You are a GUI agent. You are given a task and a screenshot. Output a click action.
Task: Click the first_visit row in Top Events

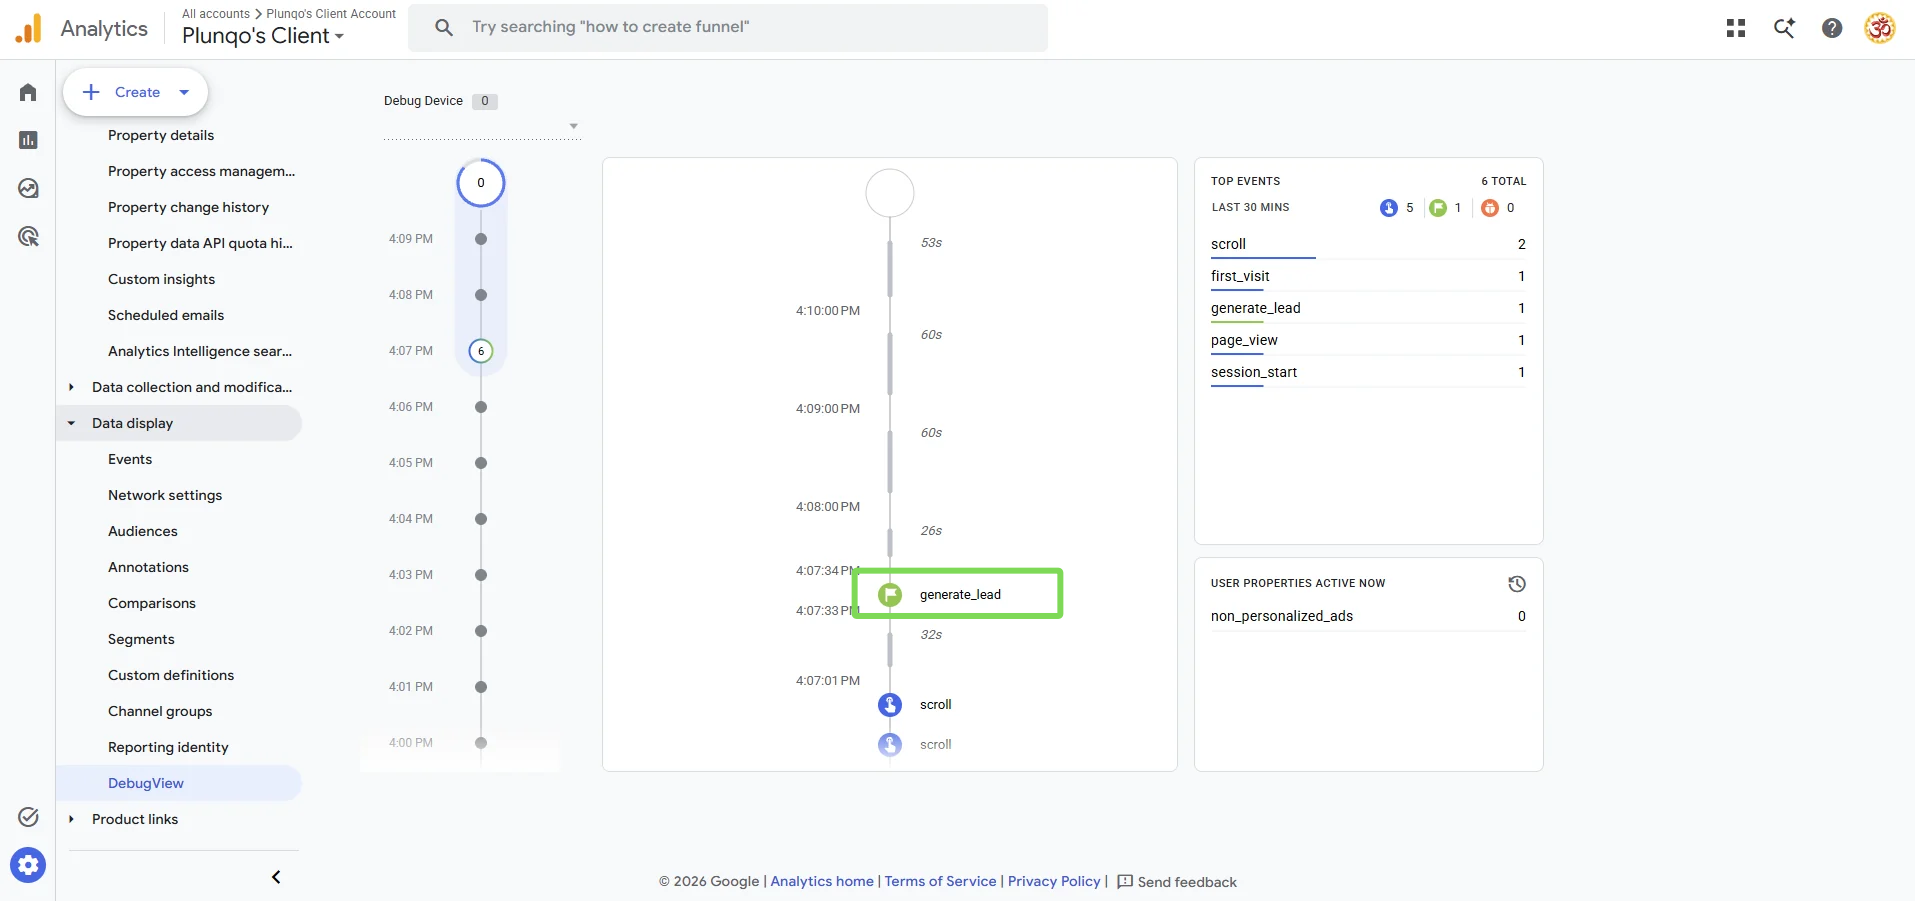[1368, 276]
